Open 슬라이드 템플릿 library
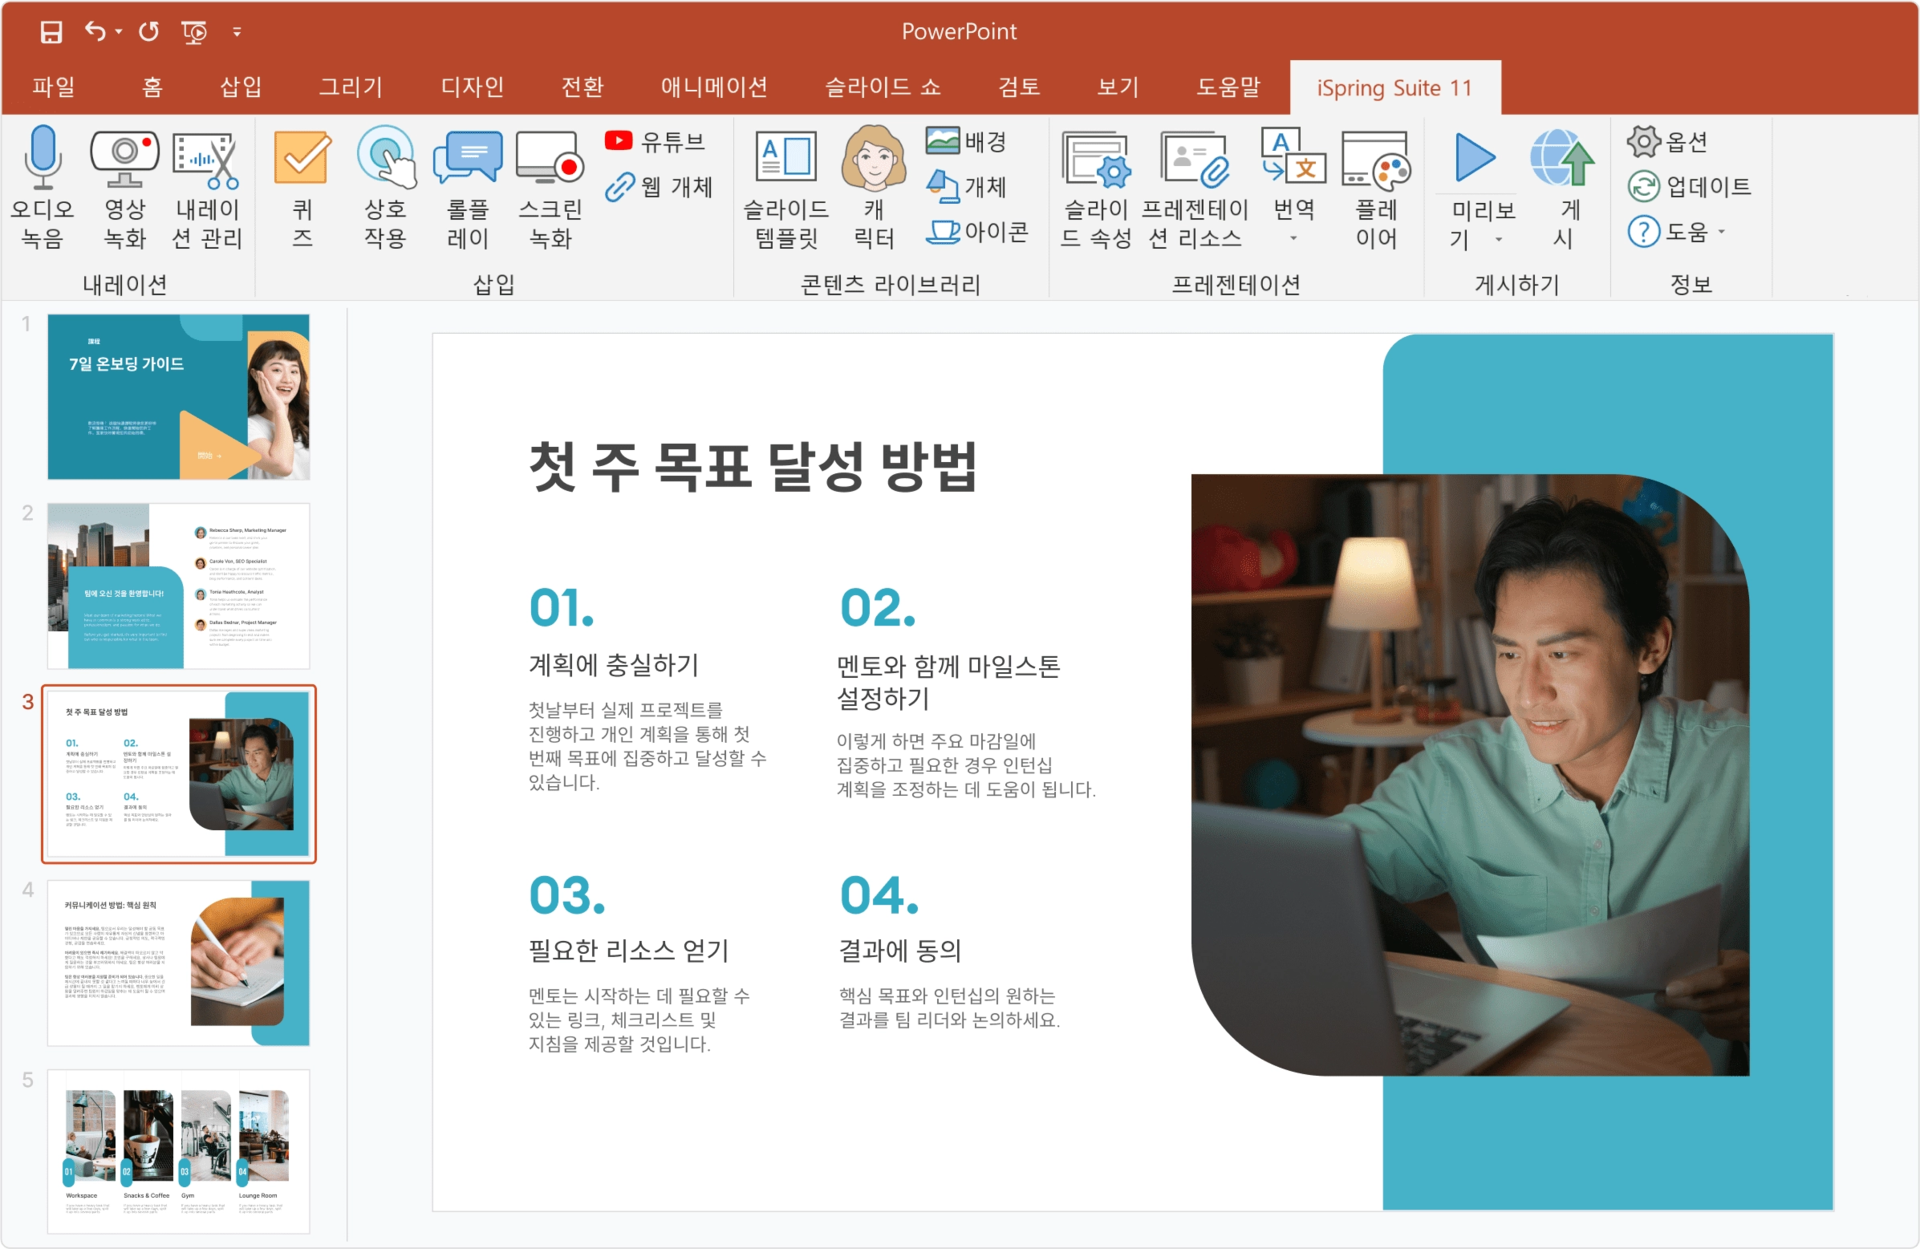 coord(786,157)
